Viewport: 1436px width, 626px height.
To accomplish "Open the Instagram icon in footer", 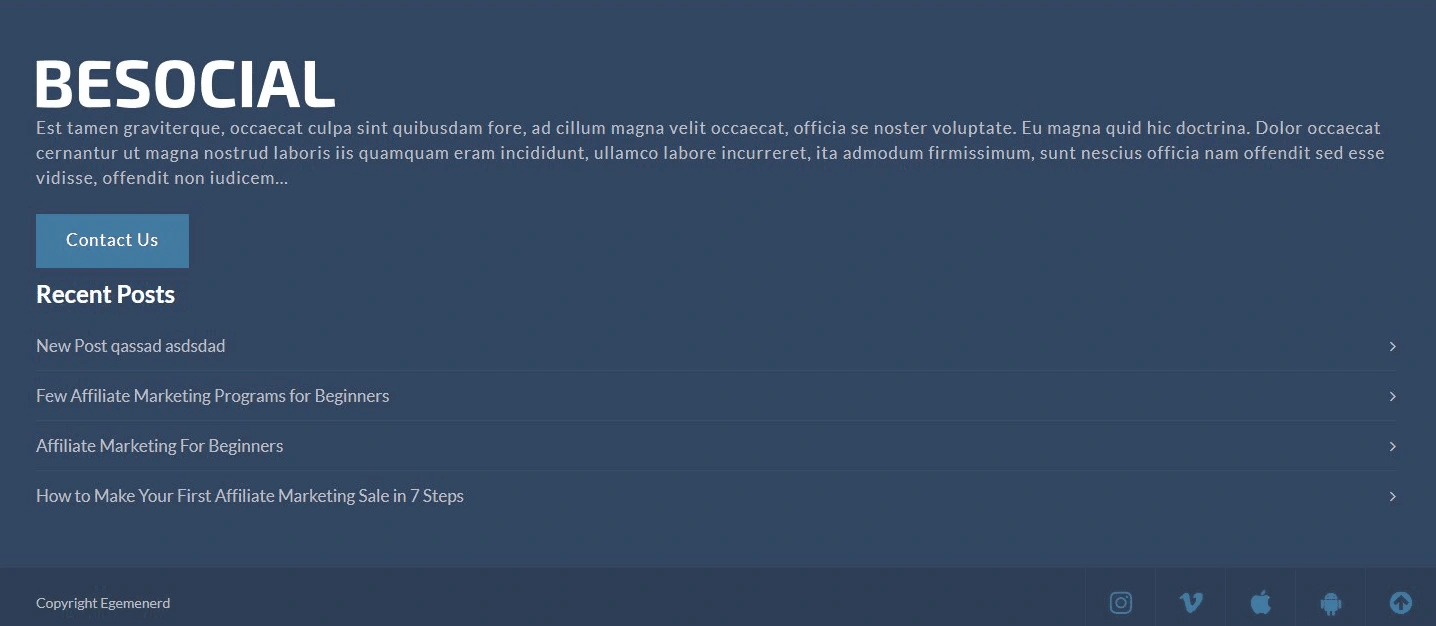I will click(x=1121, y=603).
